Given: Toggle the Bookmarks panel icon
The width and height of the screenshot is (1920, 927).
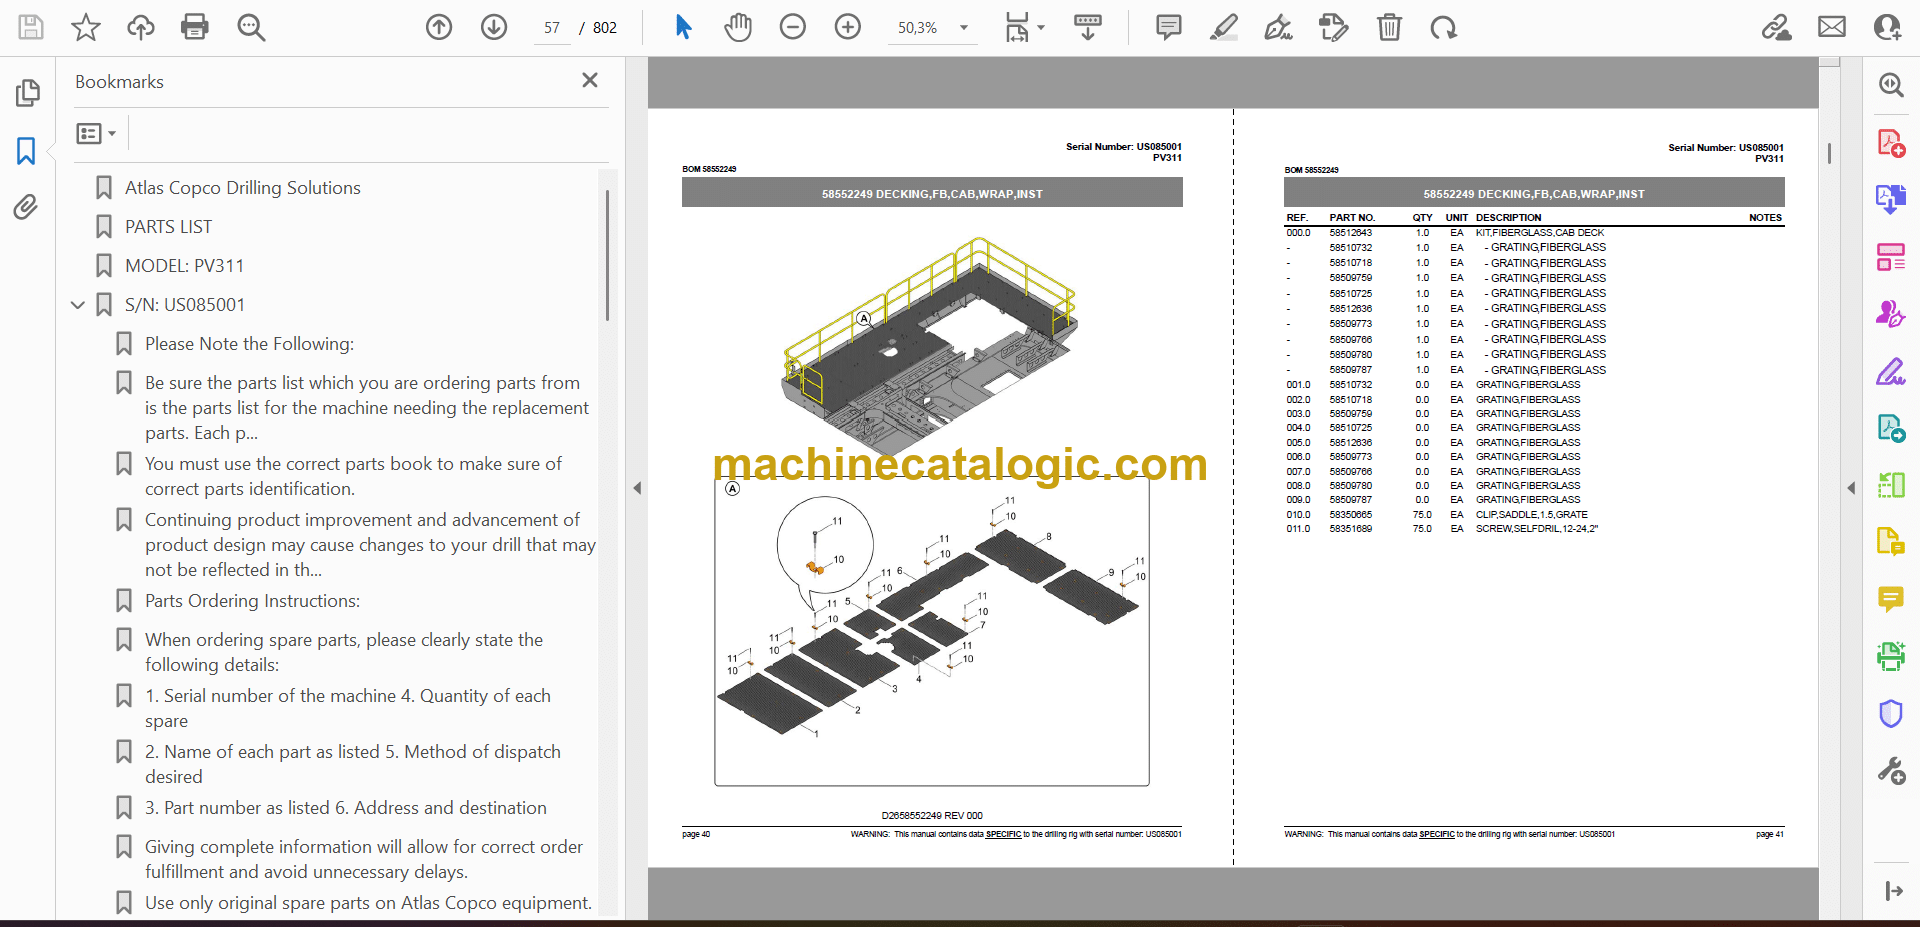Looking at the screenshot, I should click(x=27, y=151).
